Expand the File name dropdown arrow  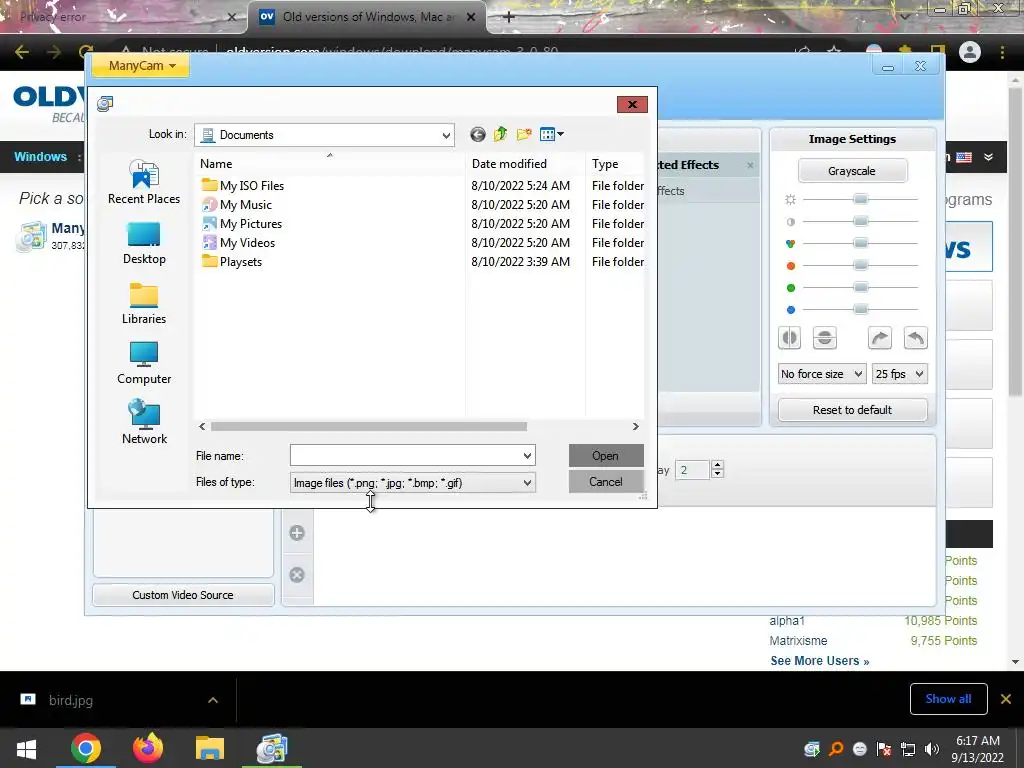[528, 455]
